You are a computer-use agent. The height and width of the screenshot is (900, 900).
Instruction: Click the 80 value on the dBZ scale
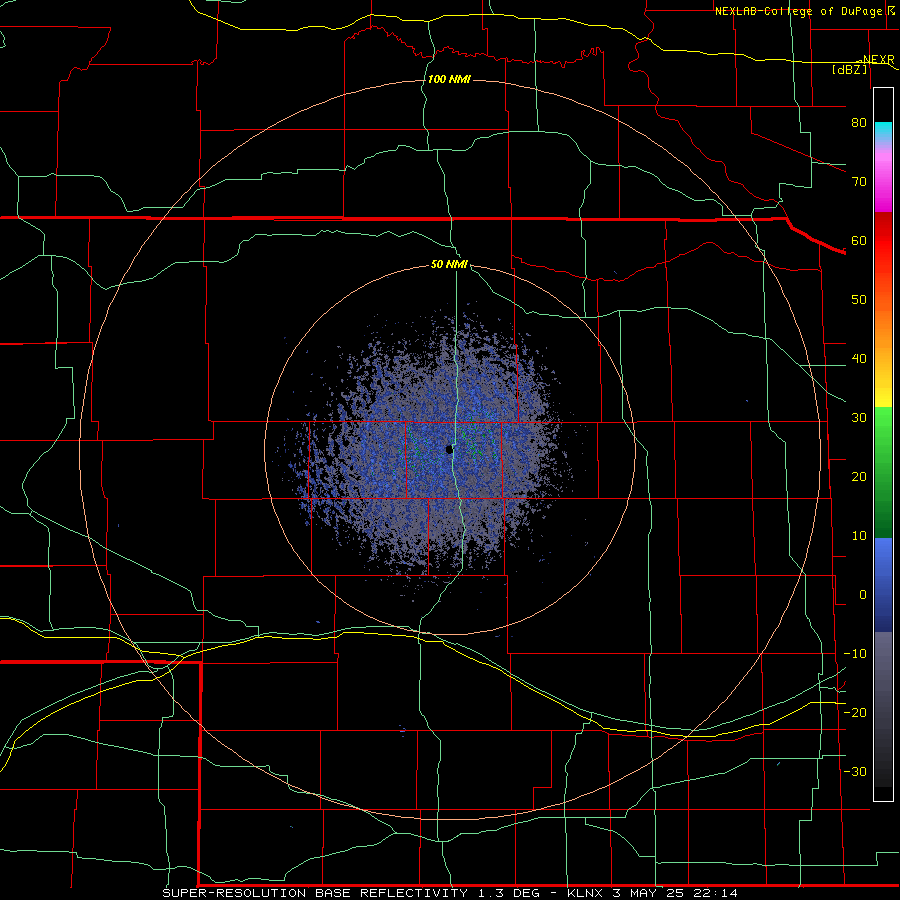(859, 123)
